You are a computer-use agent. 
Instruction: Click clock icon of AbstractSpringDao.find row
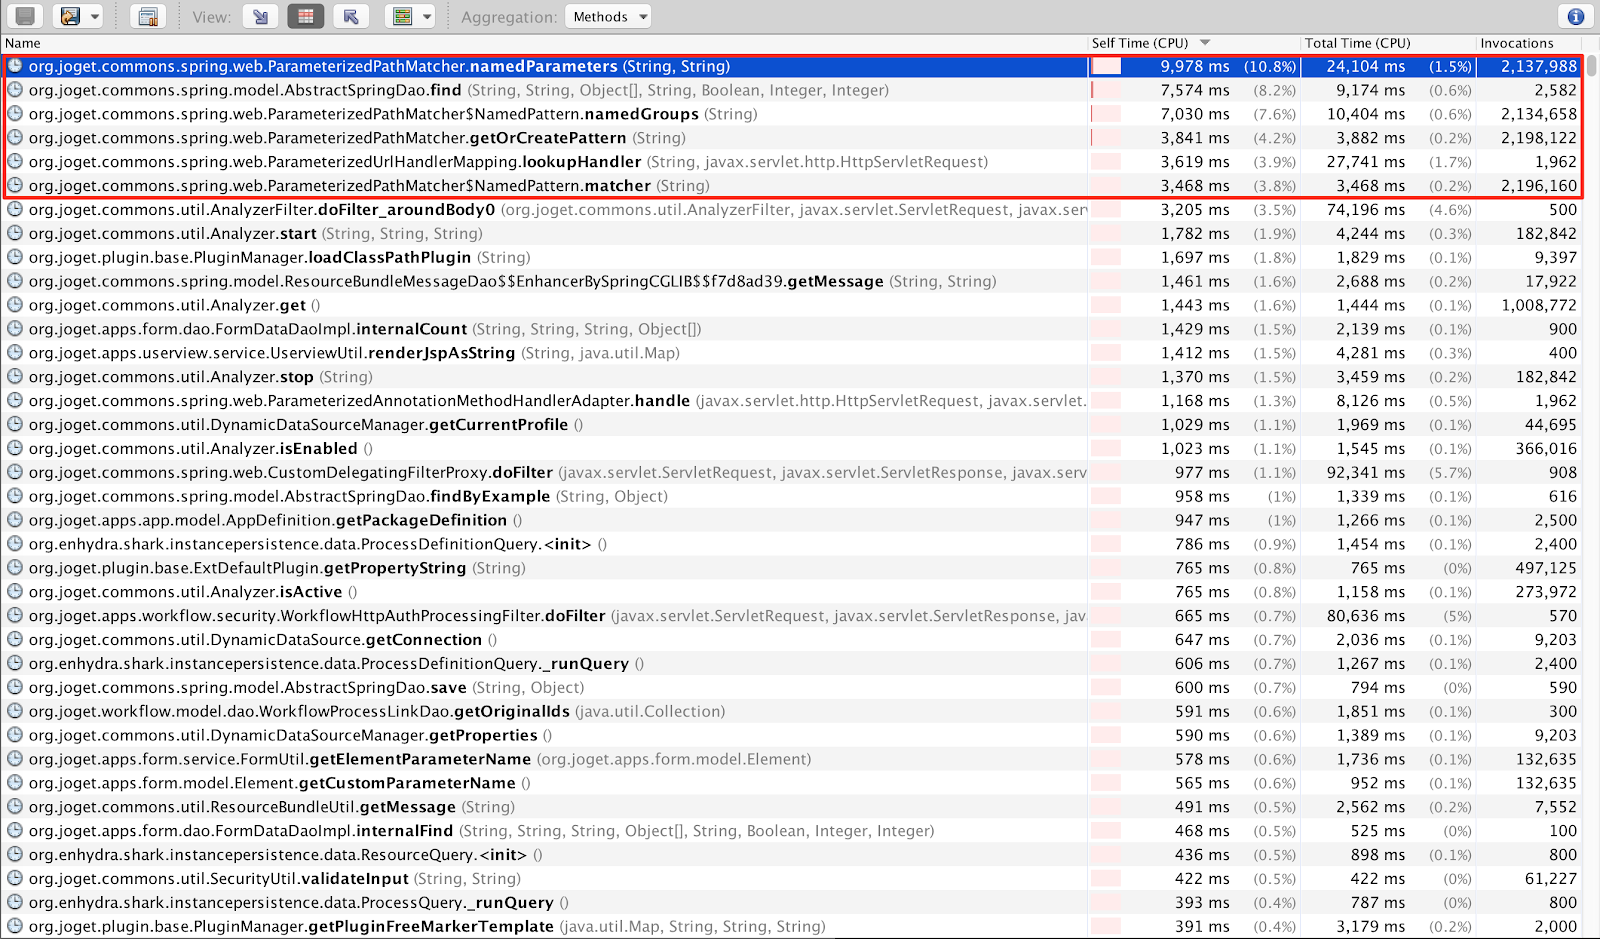(15, 90)
